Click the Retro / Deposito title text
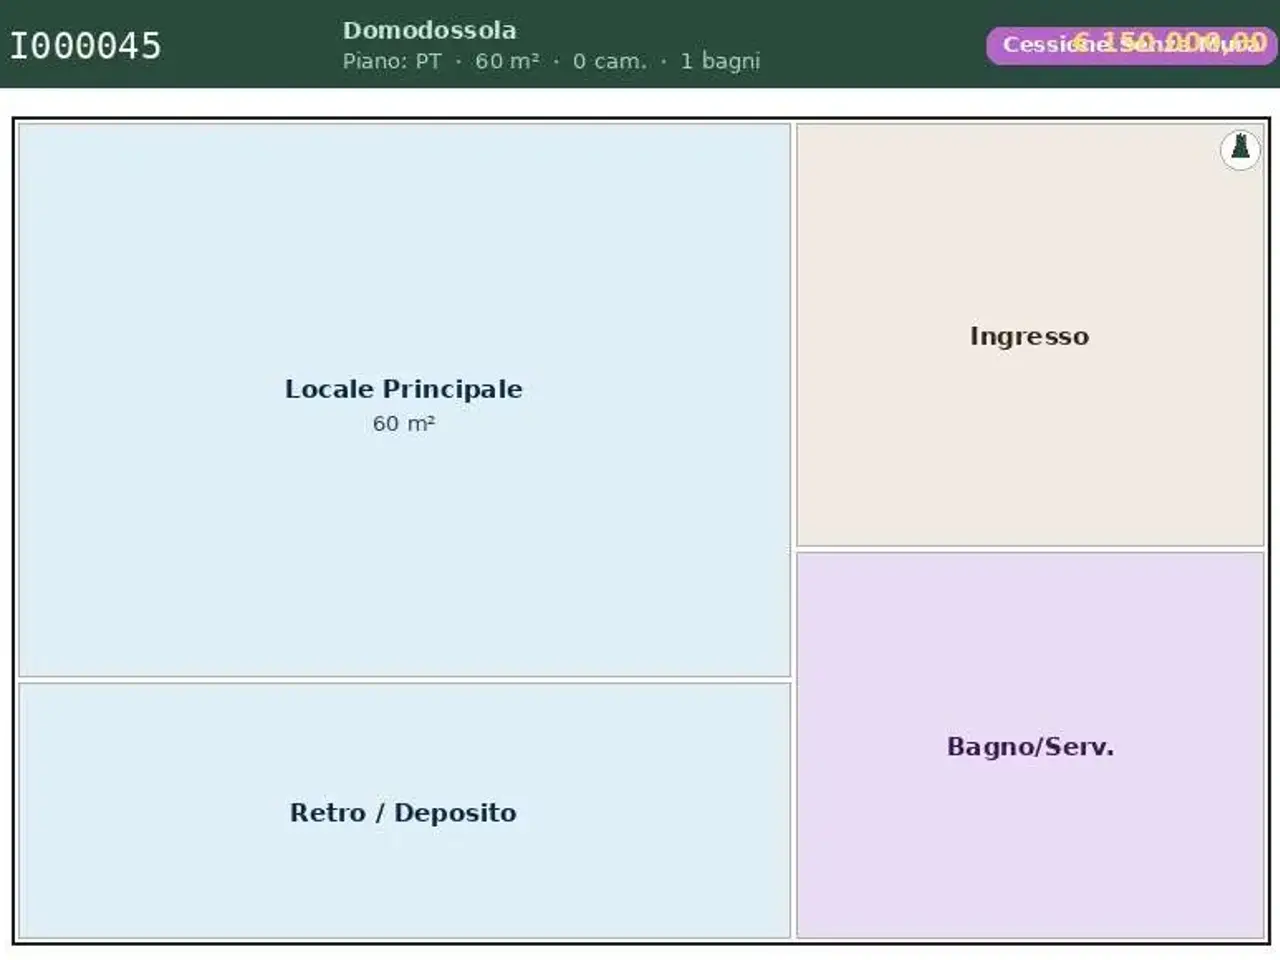 pos(404,812)
